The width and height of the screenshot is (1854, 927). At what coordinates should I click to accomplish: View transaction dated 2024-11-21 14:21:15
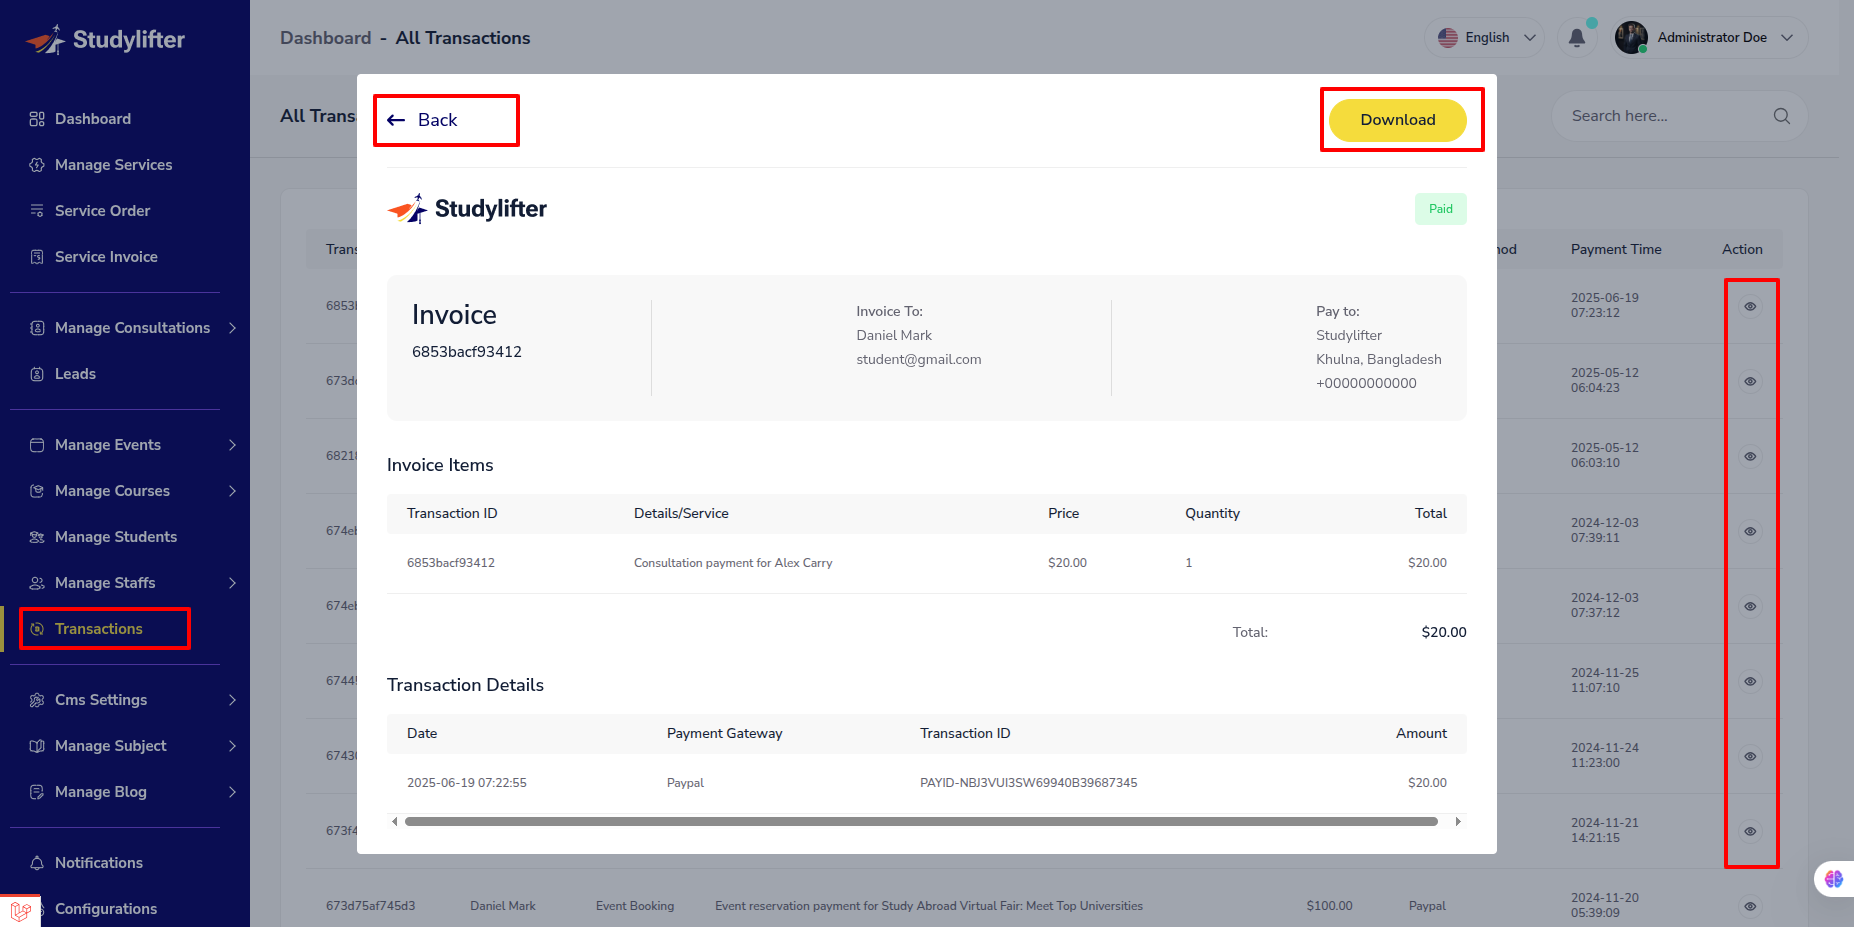[1750, 832]
